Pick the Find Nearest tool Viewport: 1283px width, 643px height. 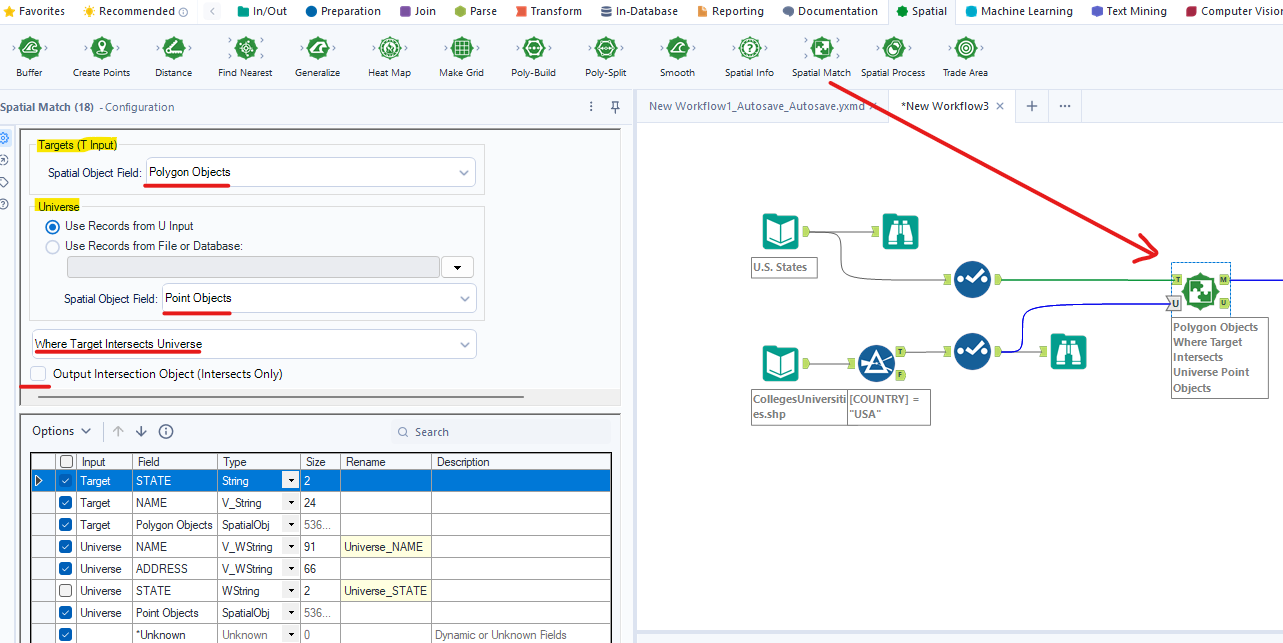(x=245, y=49)
